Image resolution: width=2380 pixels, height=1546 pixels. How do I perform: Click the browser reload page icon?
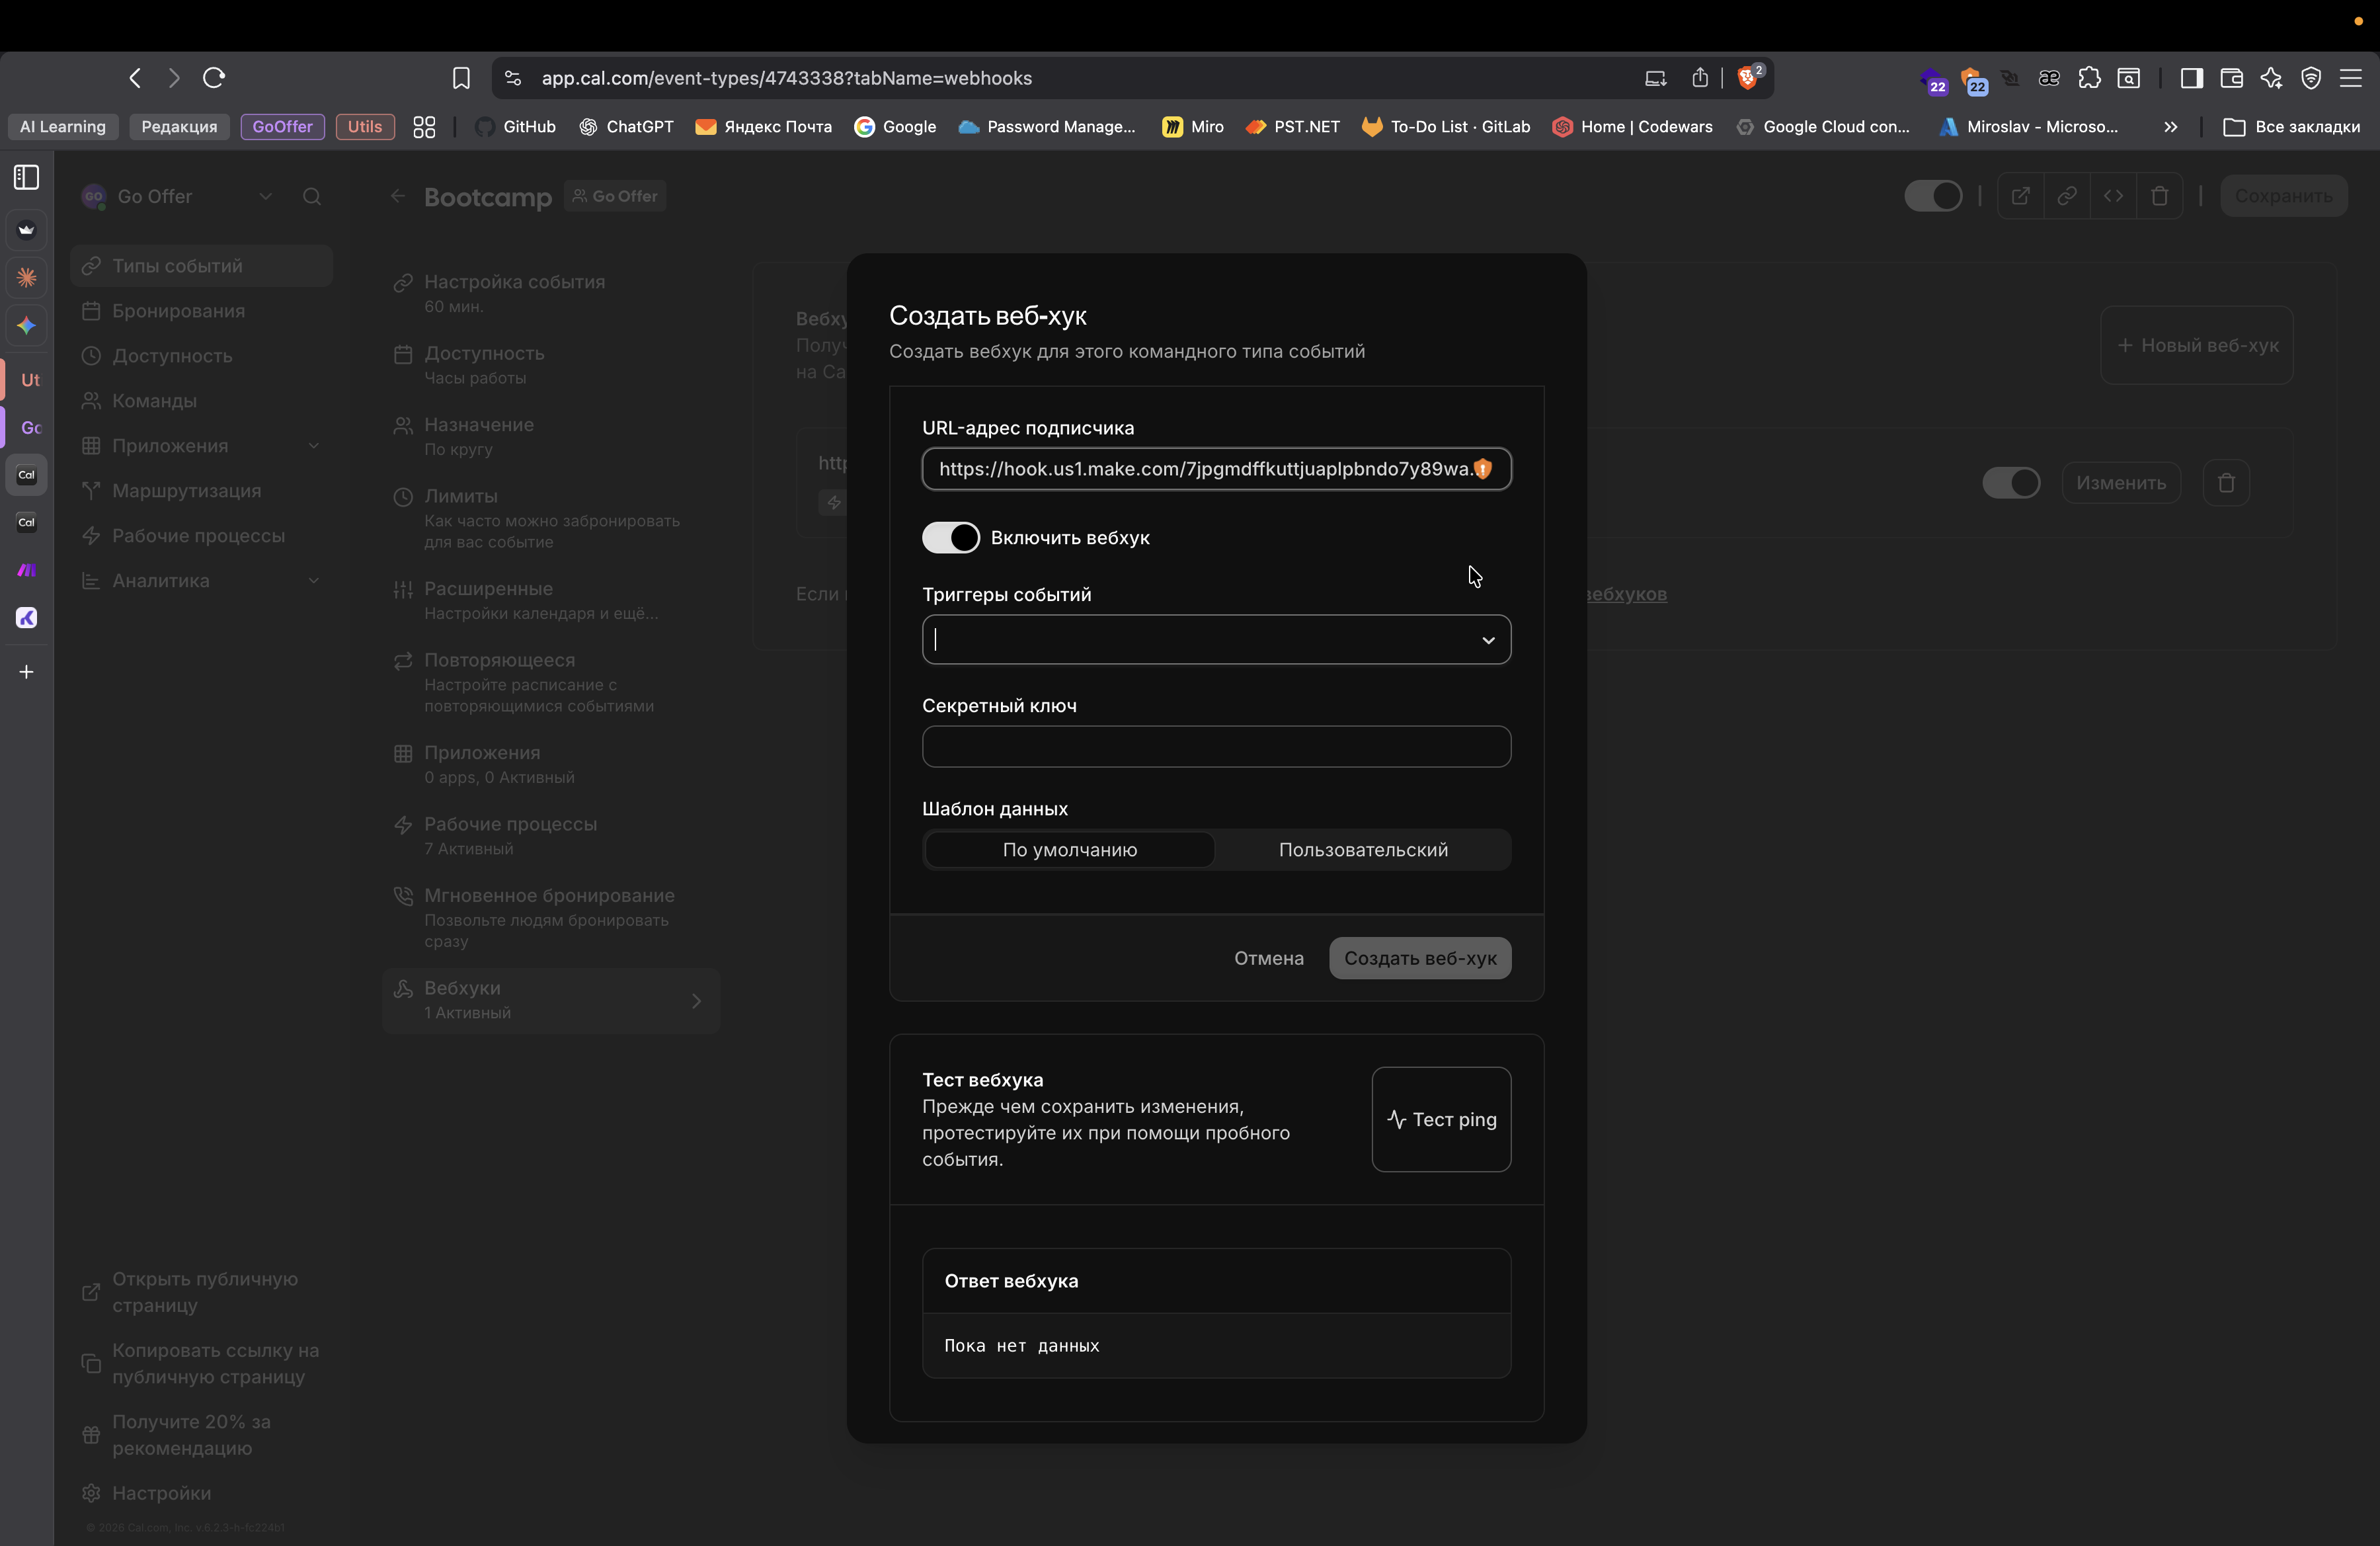tap(214, 78)
